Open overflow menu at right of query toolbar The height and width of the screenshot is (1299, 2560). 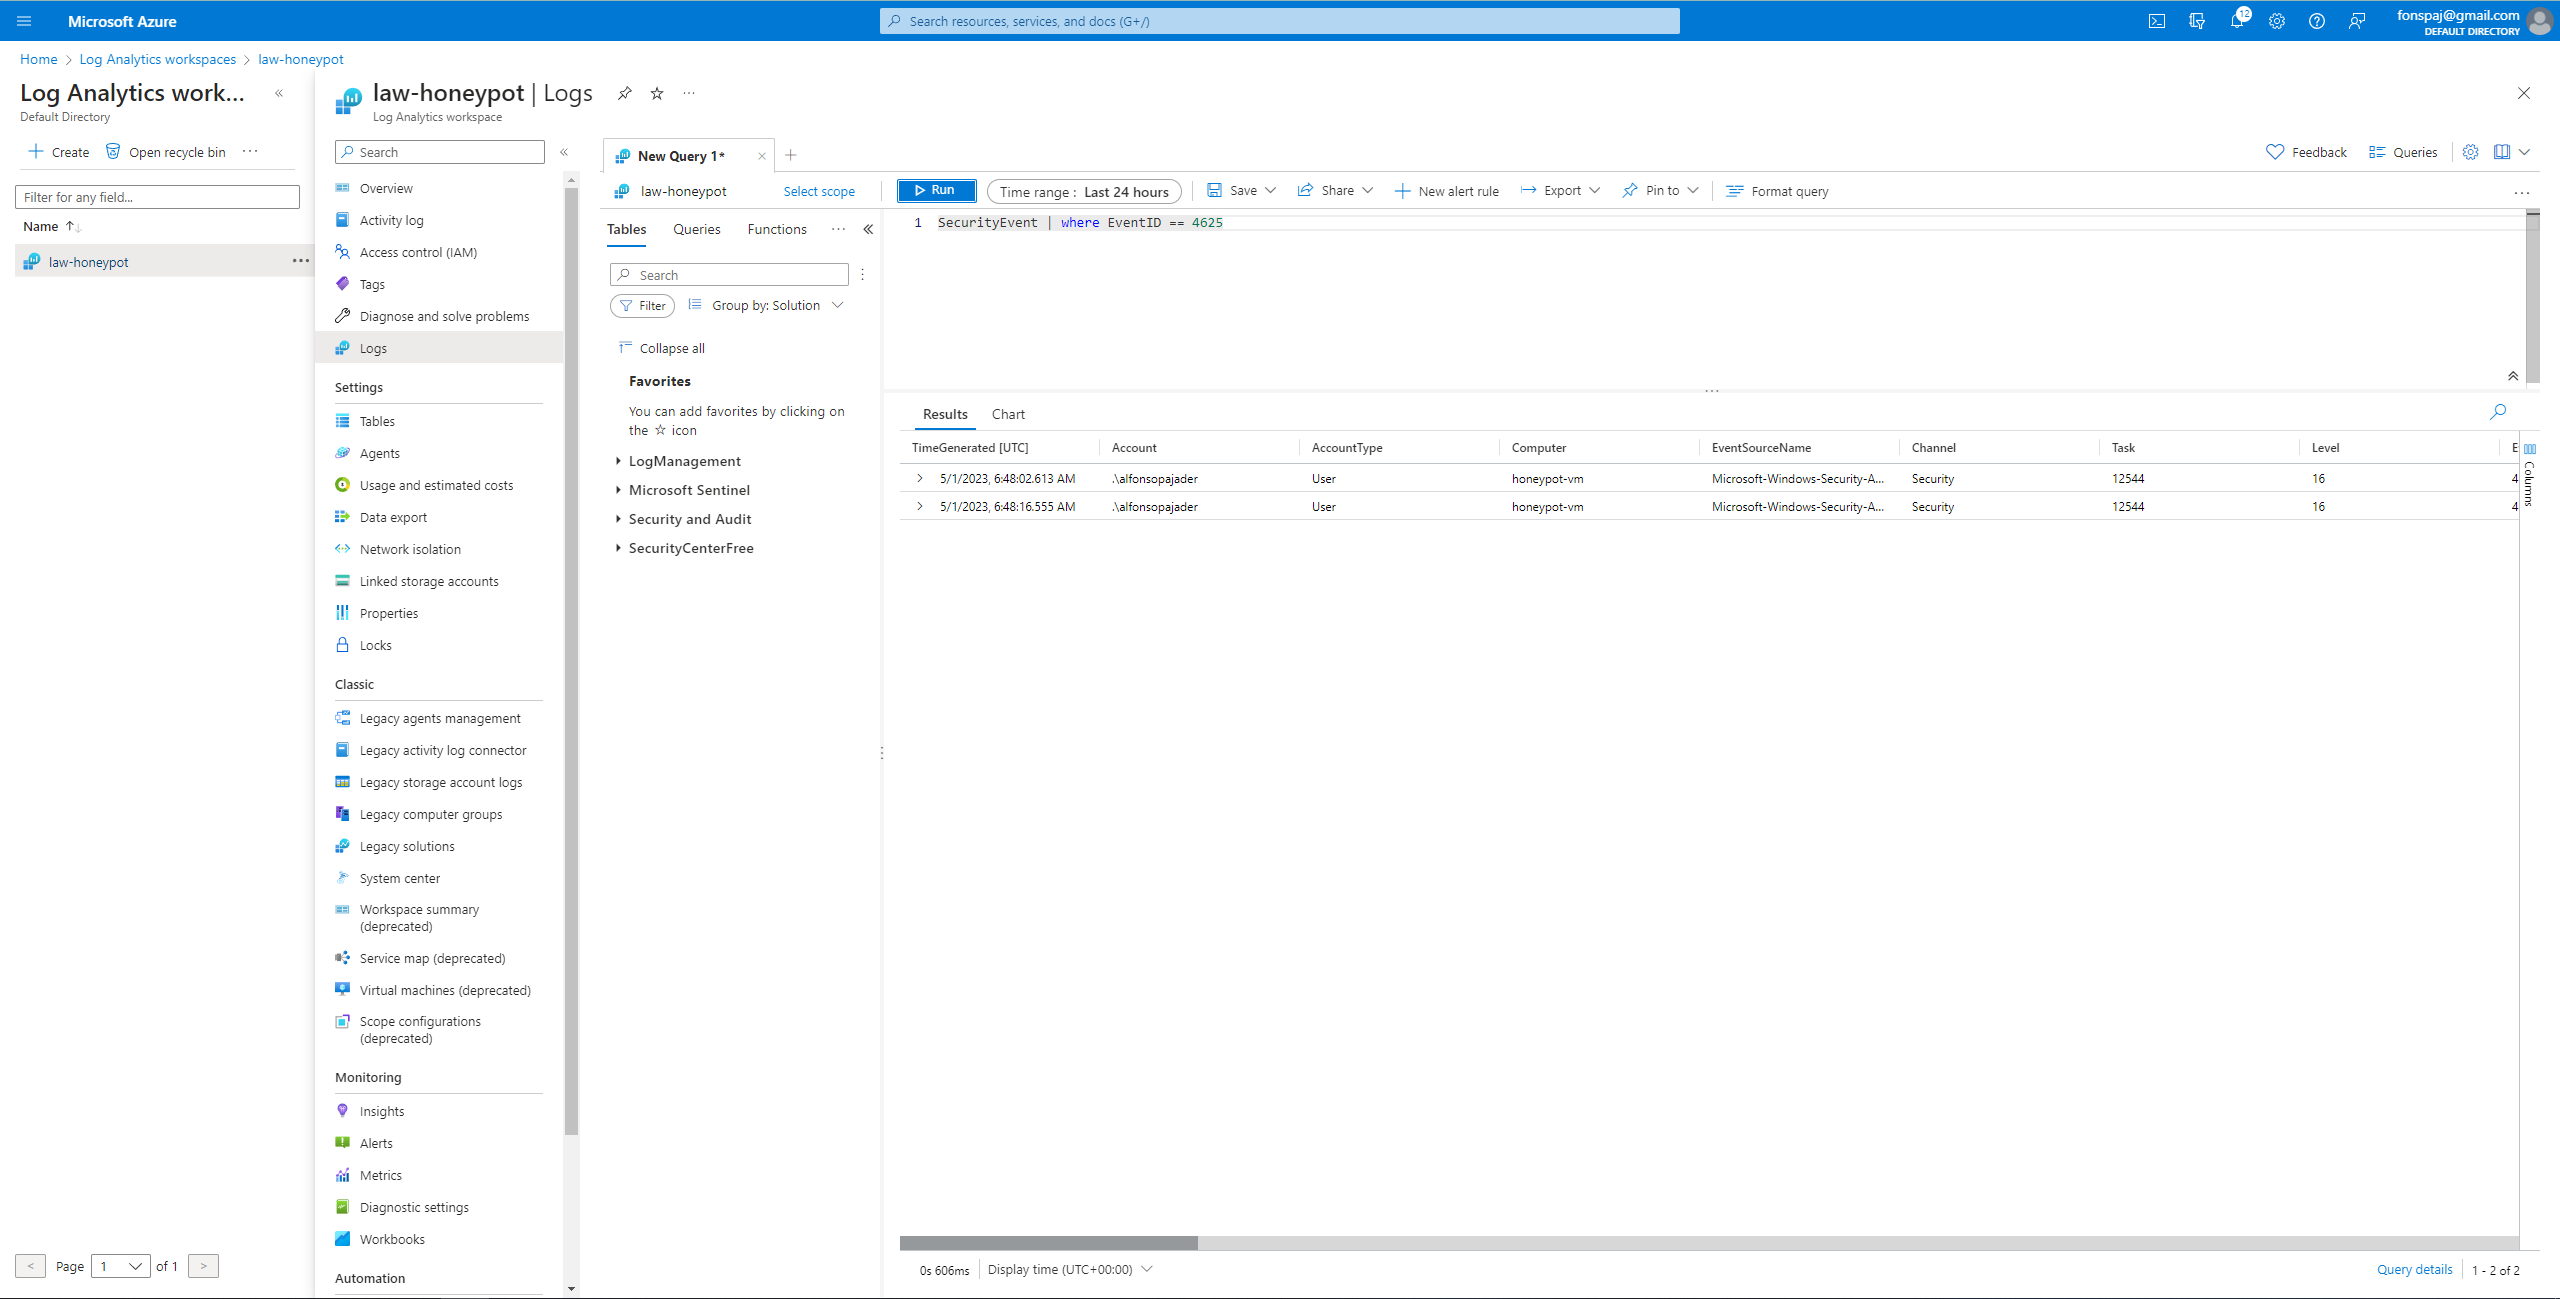coord(2522,192)
